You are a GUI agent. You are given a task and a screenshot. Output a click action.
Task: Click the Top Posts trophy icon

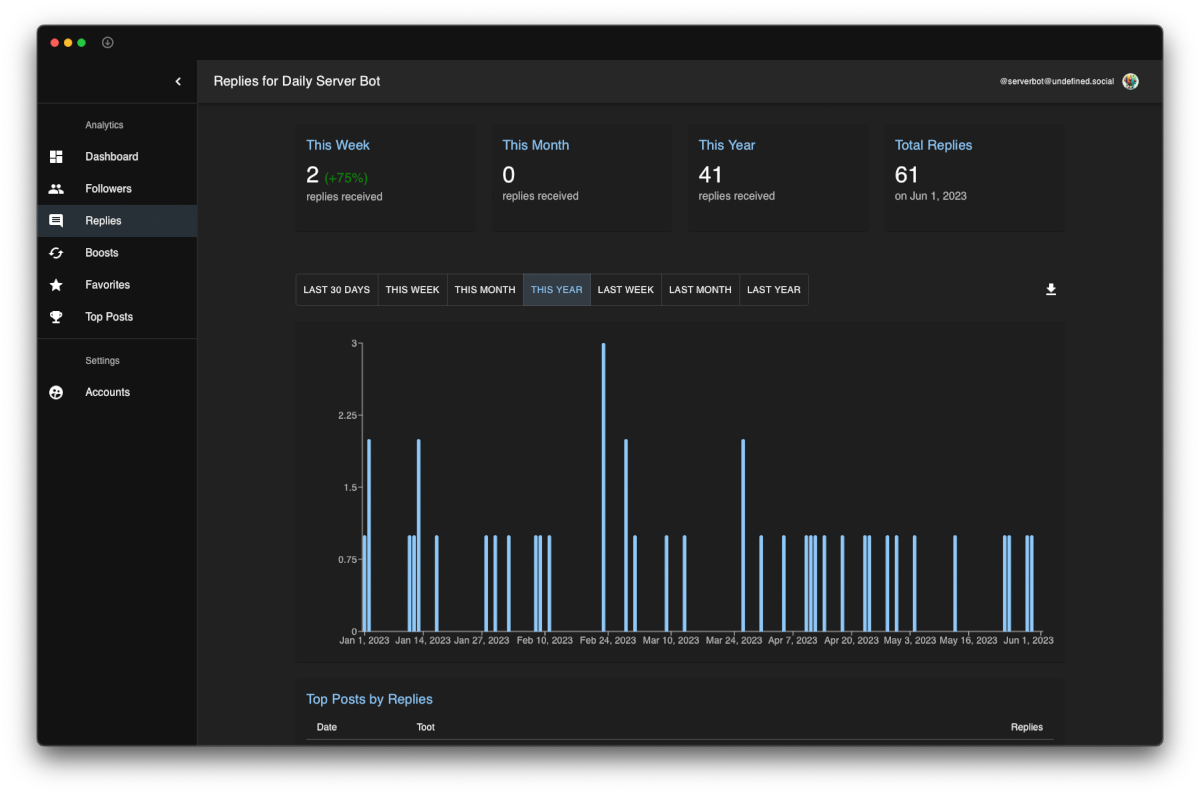[56, 317]
